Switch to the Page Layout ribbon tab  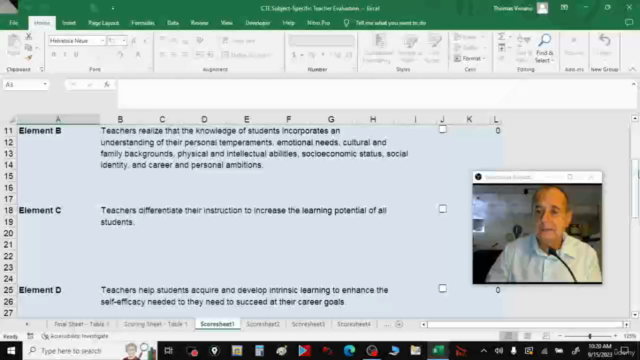103,23
